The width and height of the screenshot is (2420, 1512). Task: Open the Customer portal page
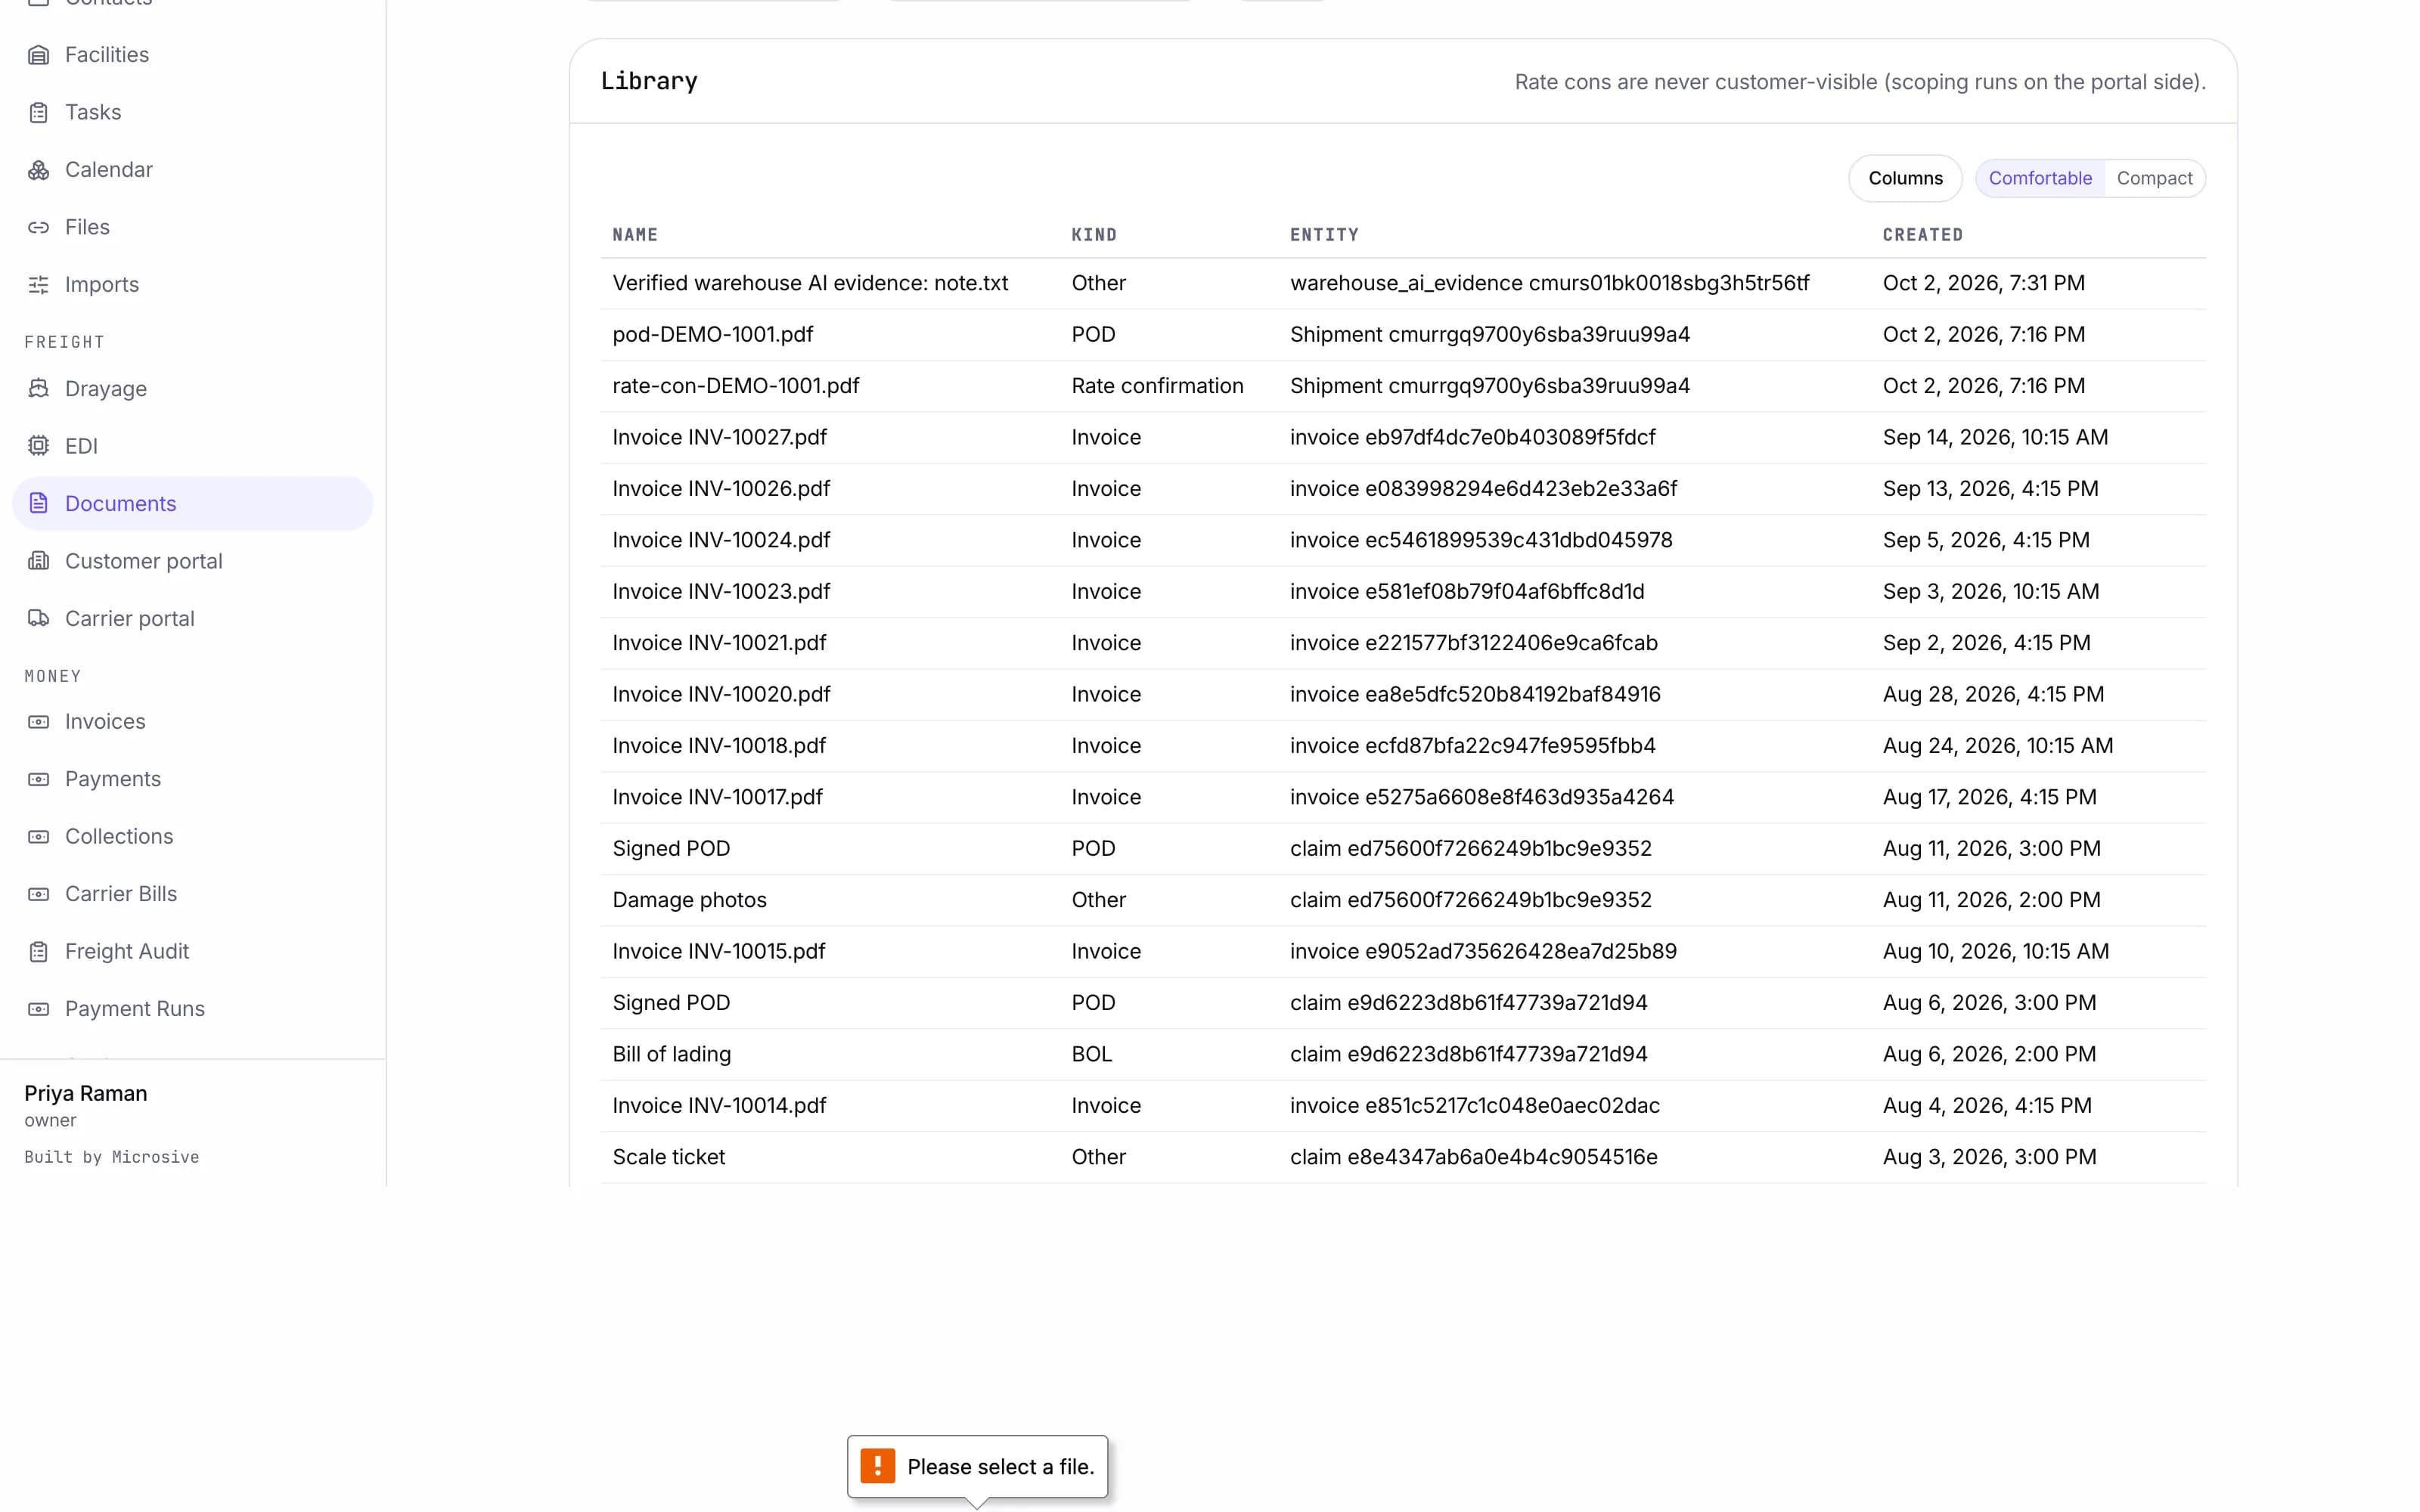pyautogui.click(x=192, y=561)
